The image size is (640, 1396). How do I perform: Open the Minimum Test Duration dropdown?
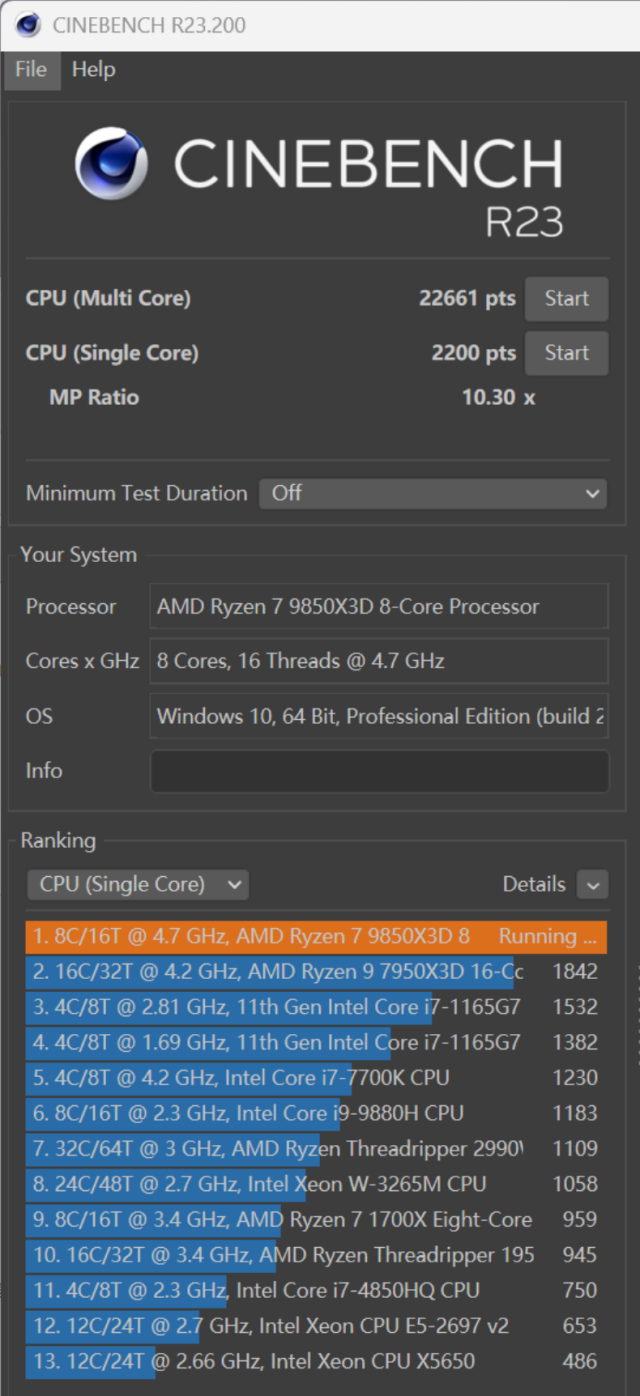(433, 493)
